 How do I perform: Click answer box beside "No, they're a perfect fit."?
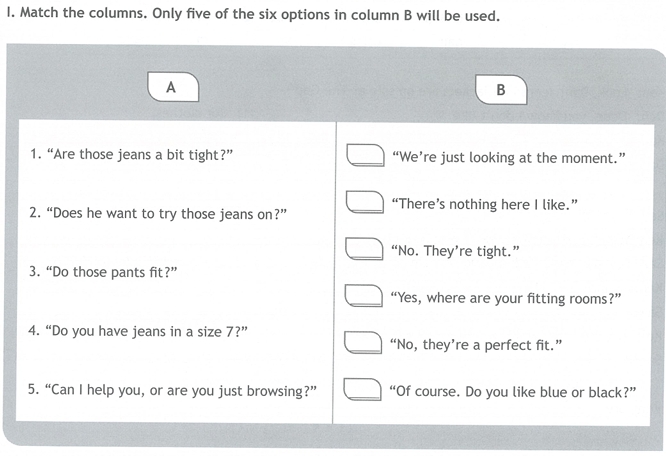pyautogui.click(x=363, y=342)
